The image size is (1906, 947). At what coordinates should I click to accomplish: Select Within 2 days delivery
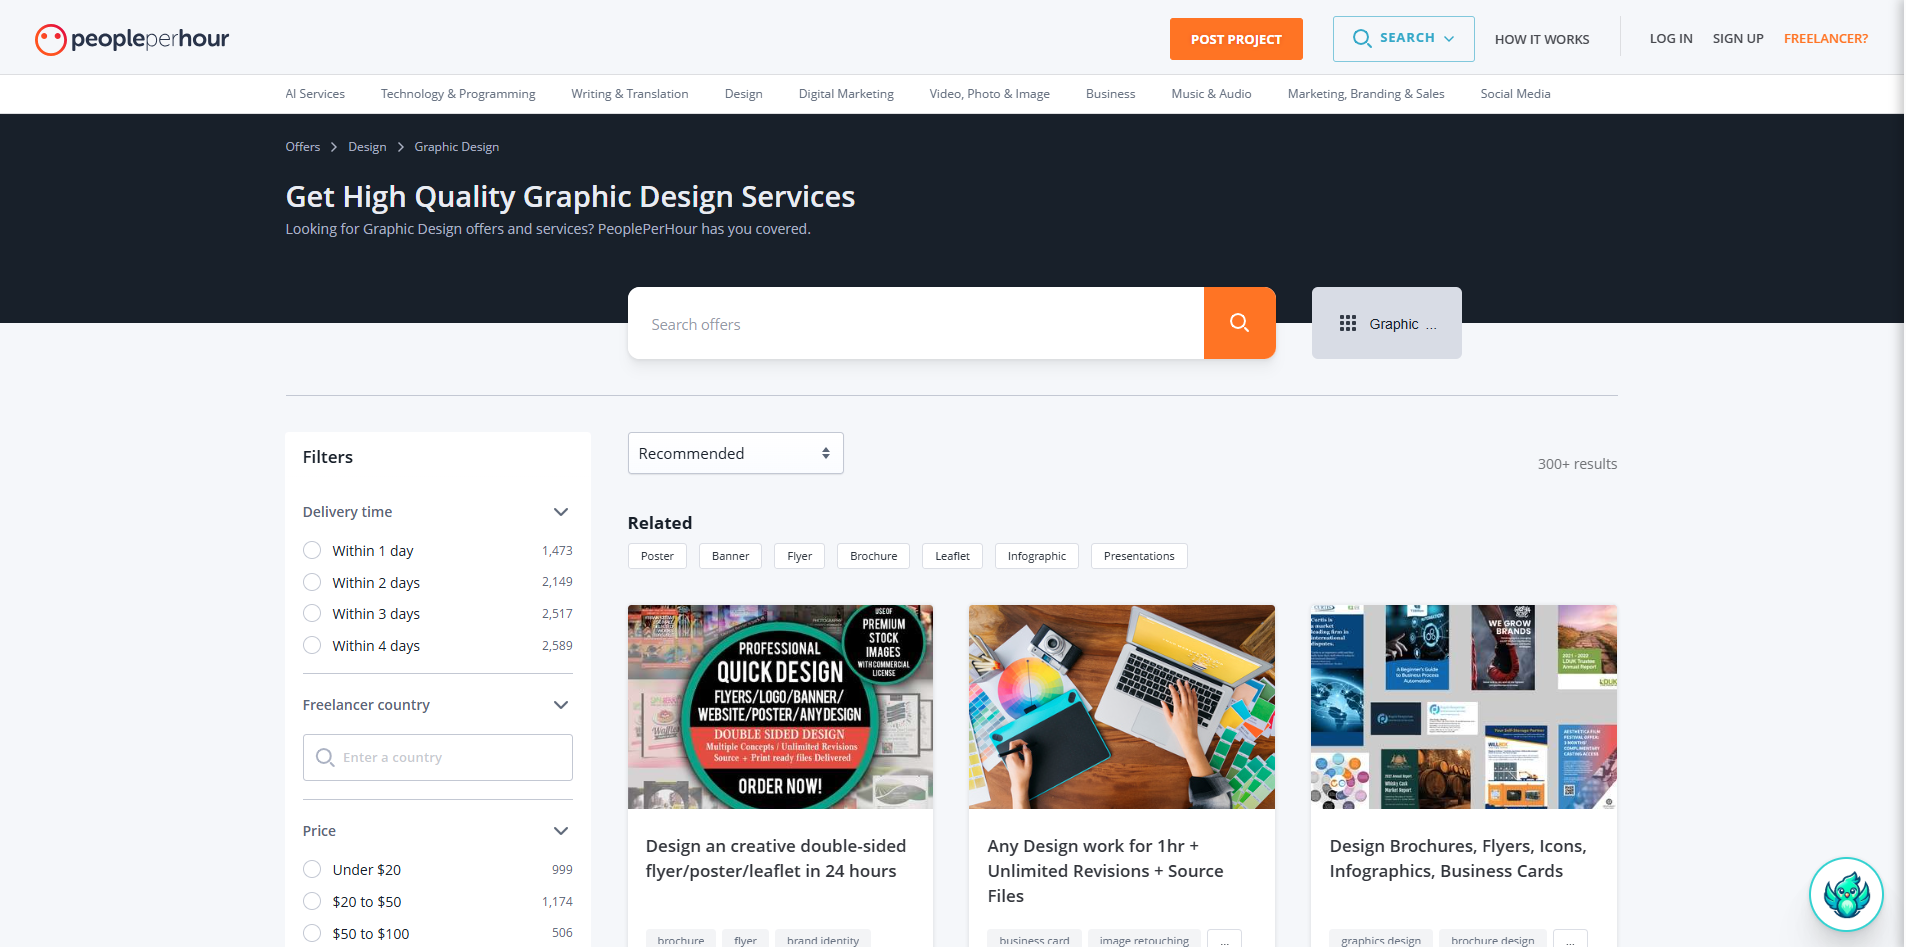312,582
